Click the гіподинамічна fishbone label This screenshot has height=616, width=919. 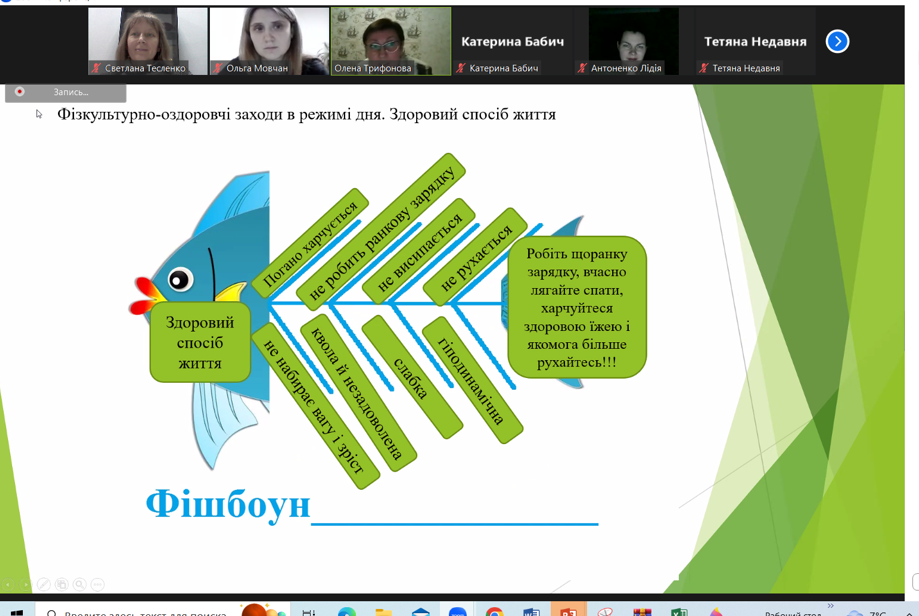coord(471,381)
